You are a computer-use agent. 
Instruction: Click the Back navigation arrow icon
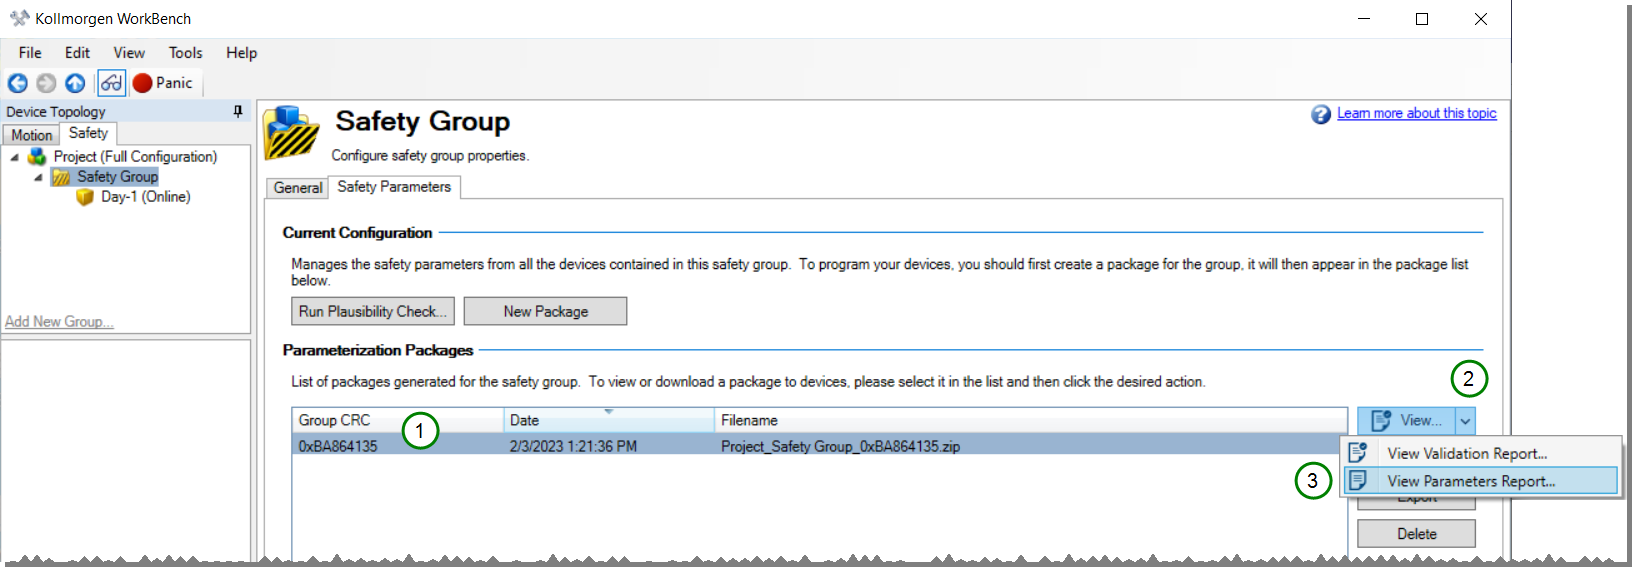click(18, 83)
